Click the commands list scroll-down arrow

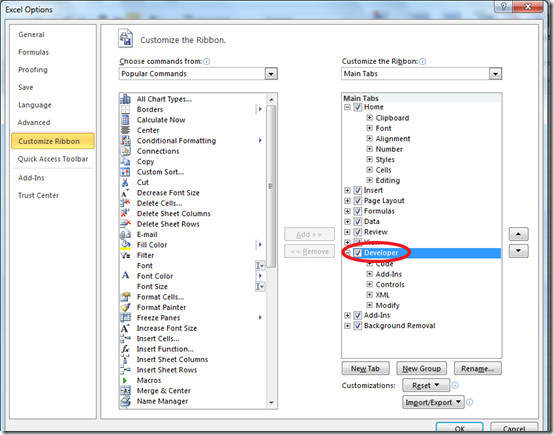[271, 402]
